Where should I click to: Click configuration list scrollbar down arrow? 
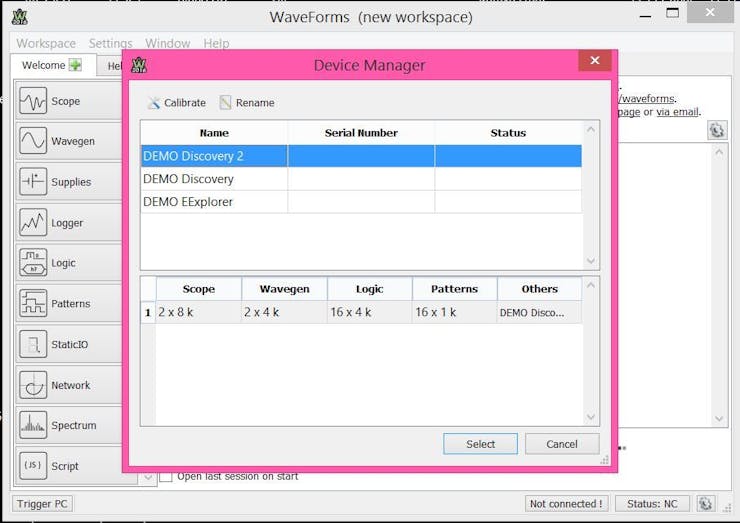pyautogui.click(x=591, y=417)
